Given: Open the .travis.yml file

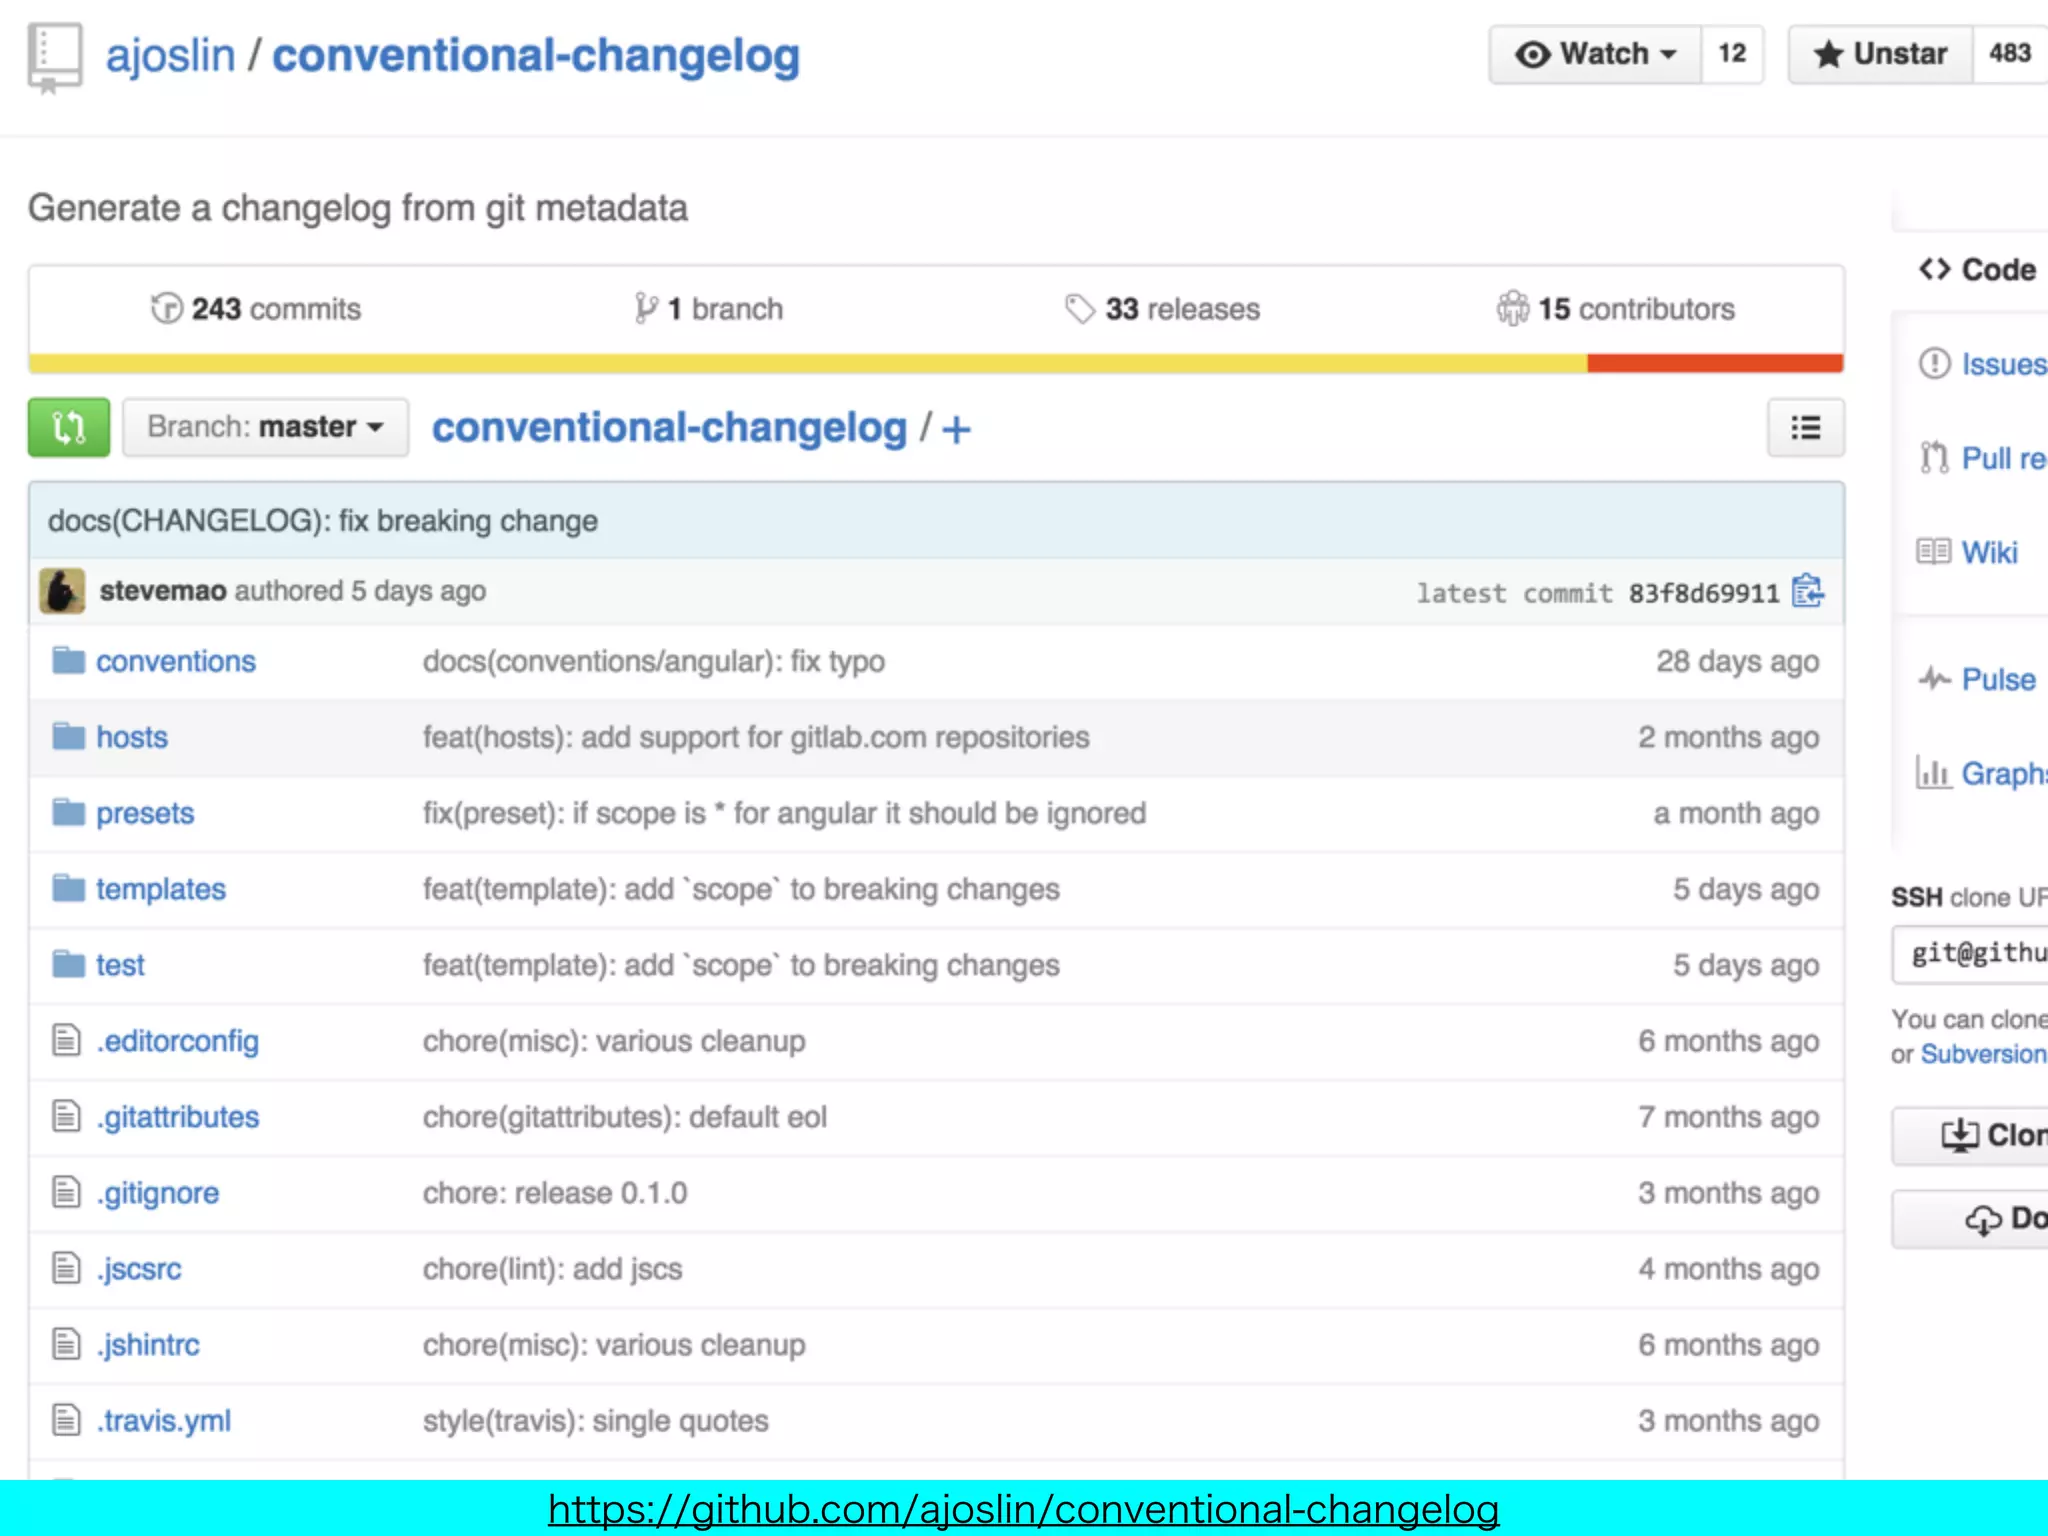Looking at the screenshot, I should point(163,1422).
